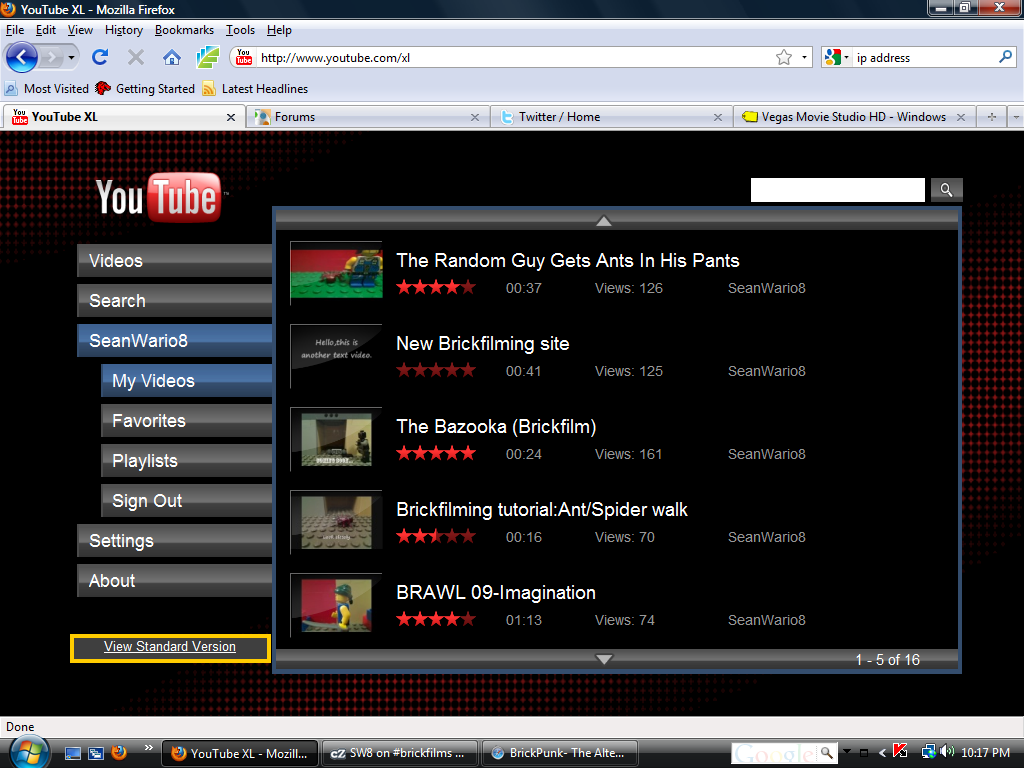Reload the page with the refresh icon
Viewport: 1024px width, 768px height.
[100, 57]
